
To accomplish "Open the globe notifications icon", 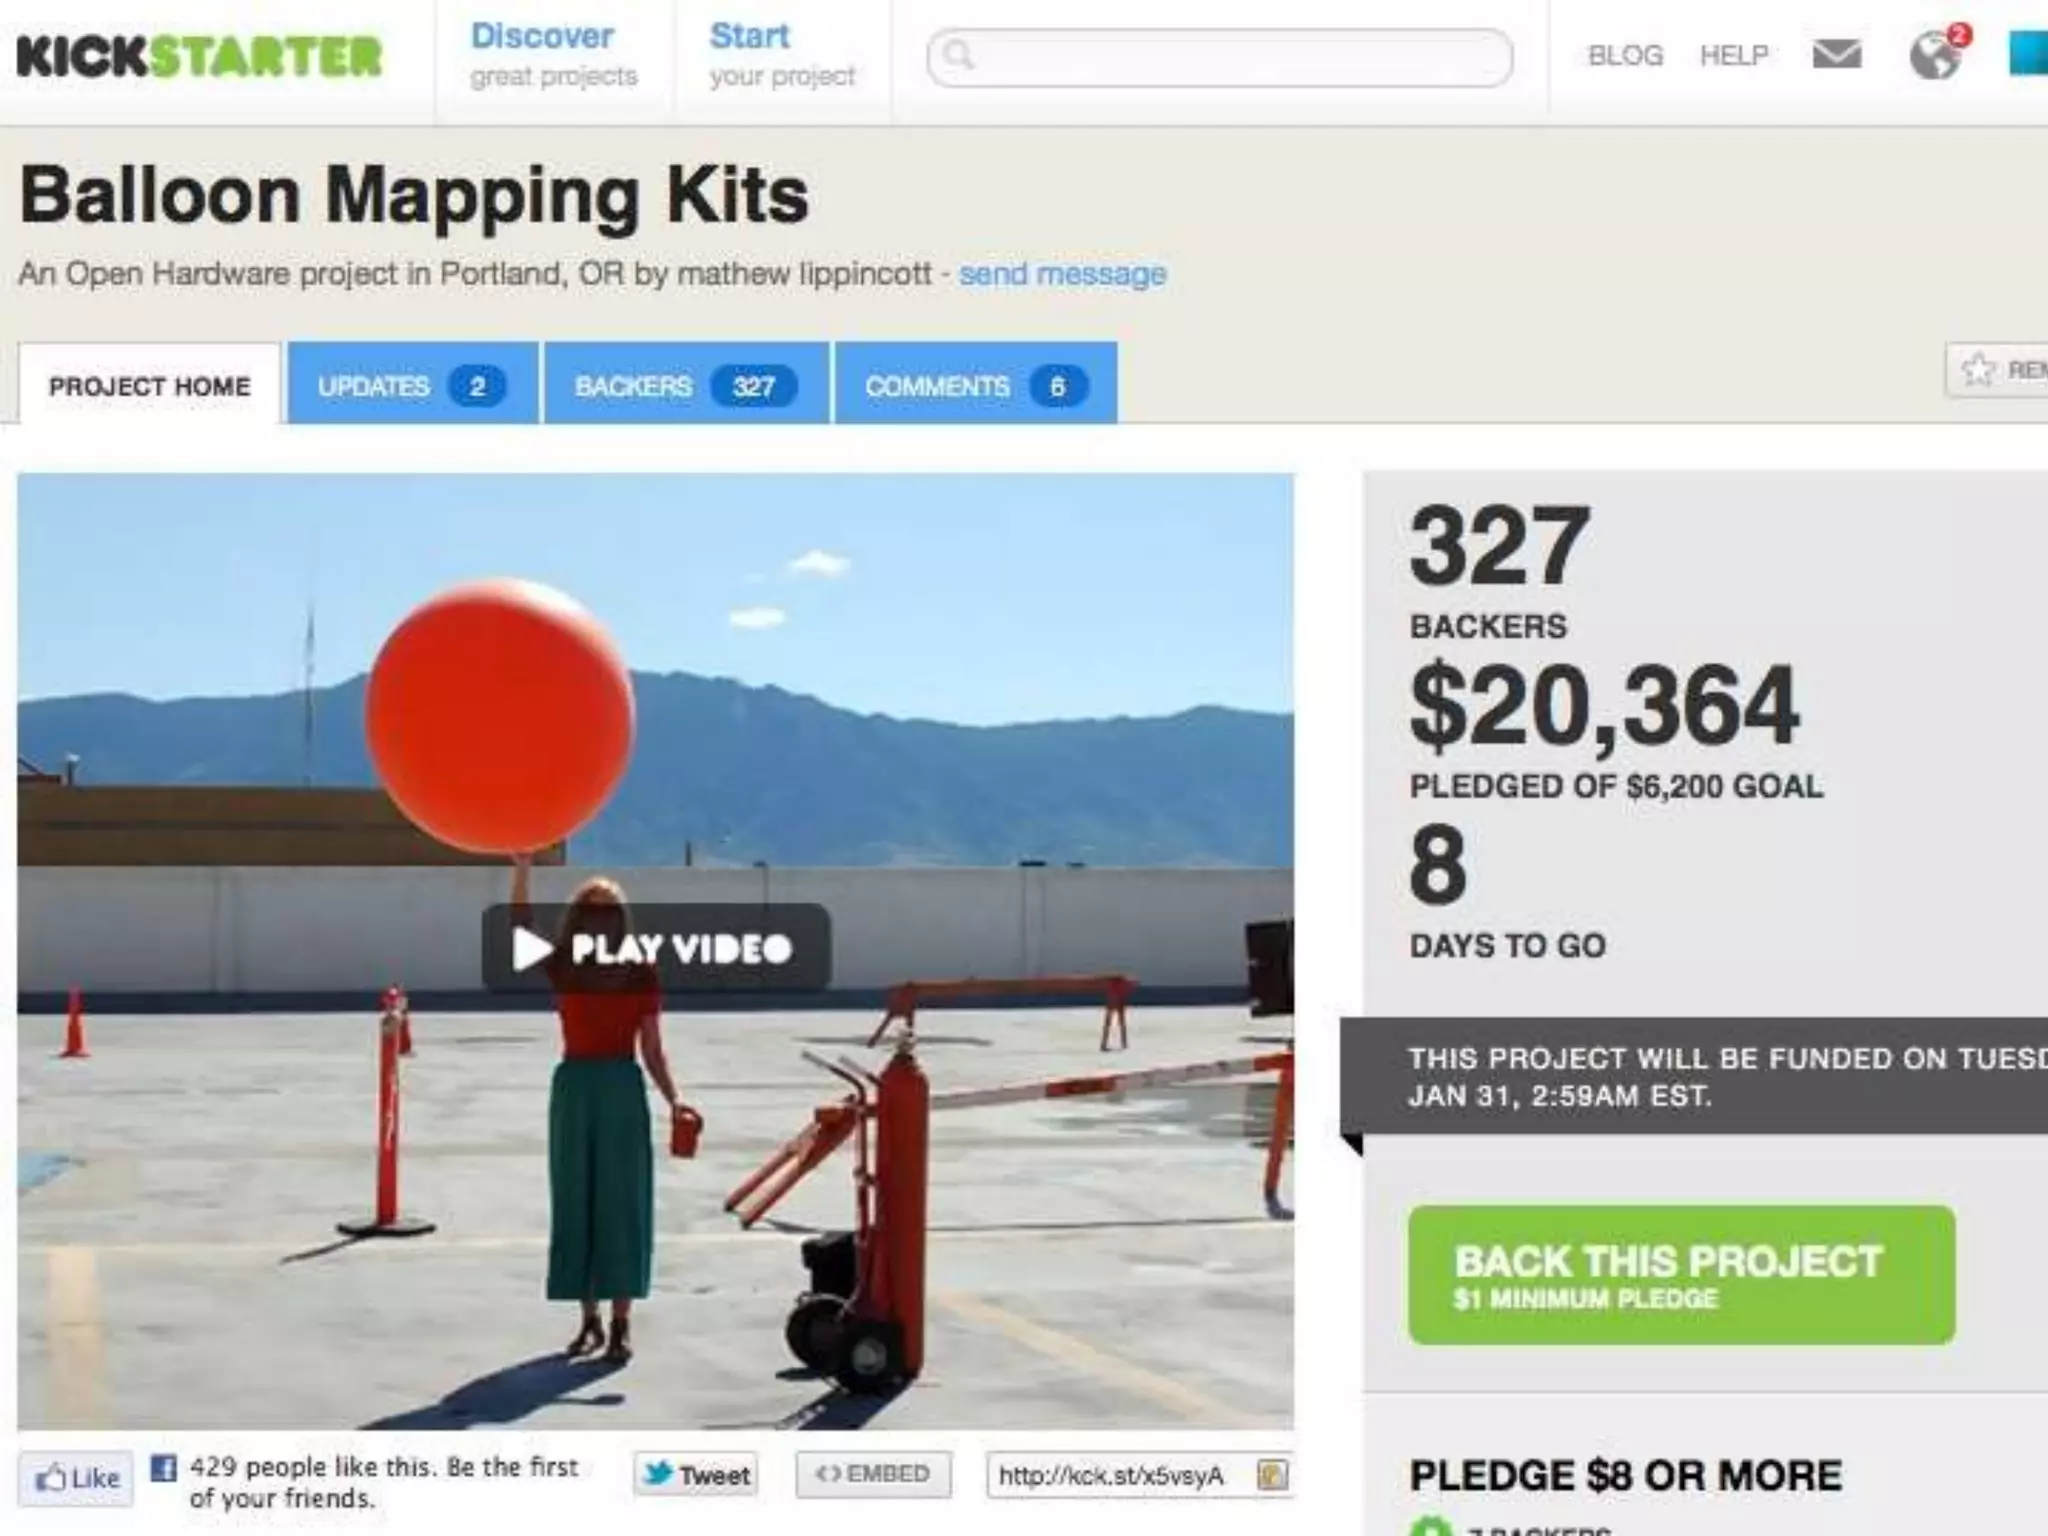I will coord(1937,53).
